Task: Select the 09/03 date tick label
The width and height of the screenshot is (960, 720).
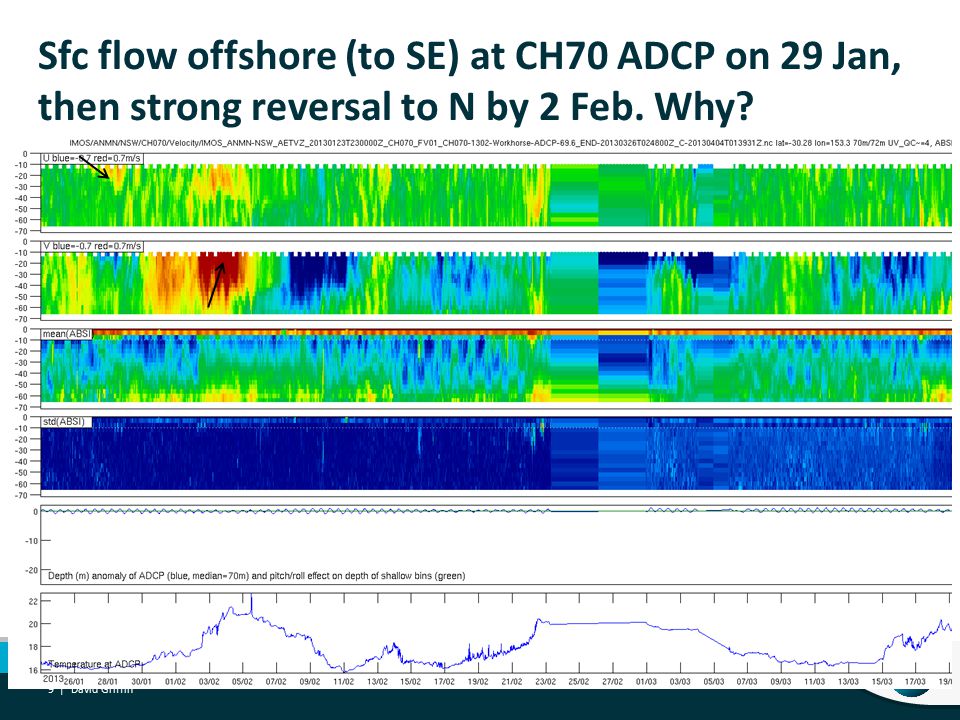Action: click(x=781, y=681)
